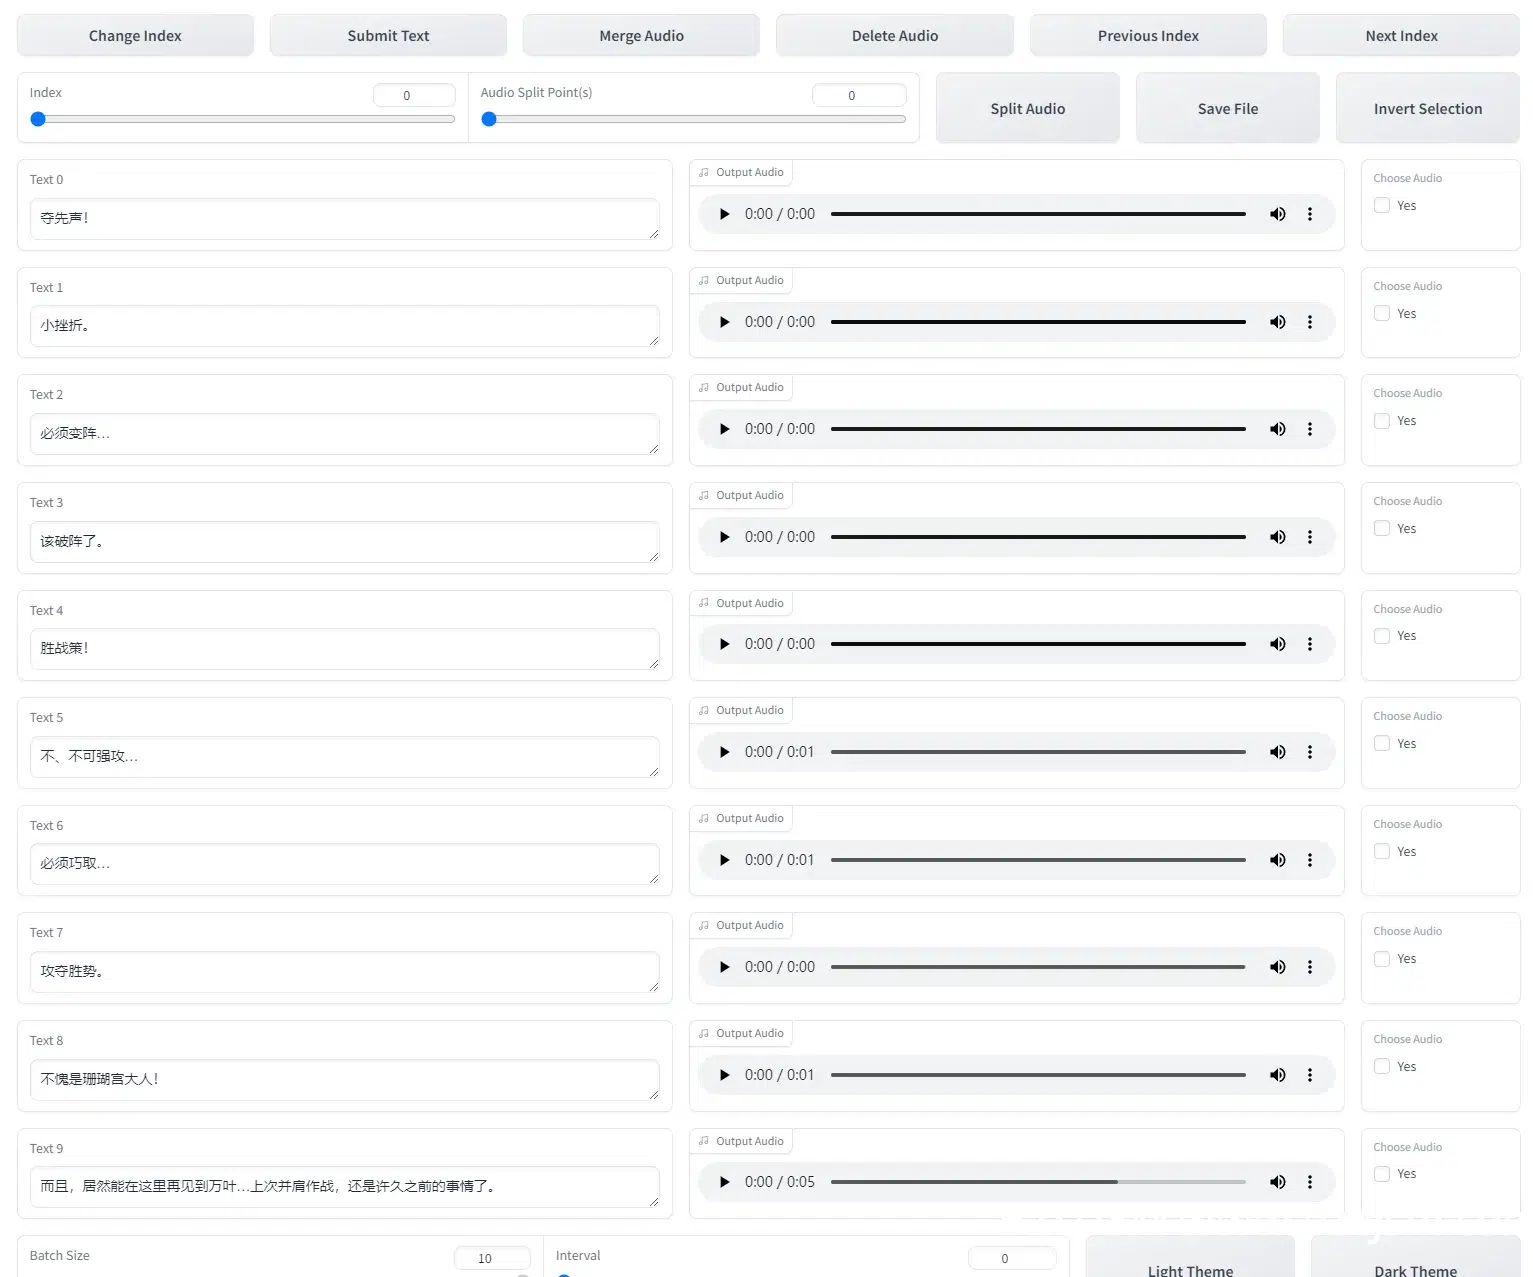This screenshot has width=1533, height=1277.
Task: Check Yes for Text 5 Choose Audio
Action: tap(1382, 744)
